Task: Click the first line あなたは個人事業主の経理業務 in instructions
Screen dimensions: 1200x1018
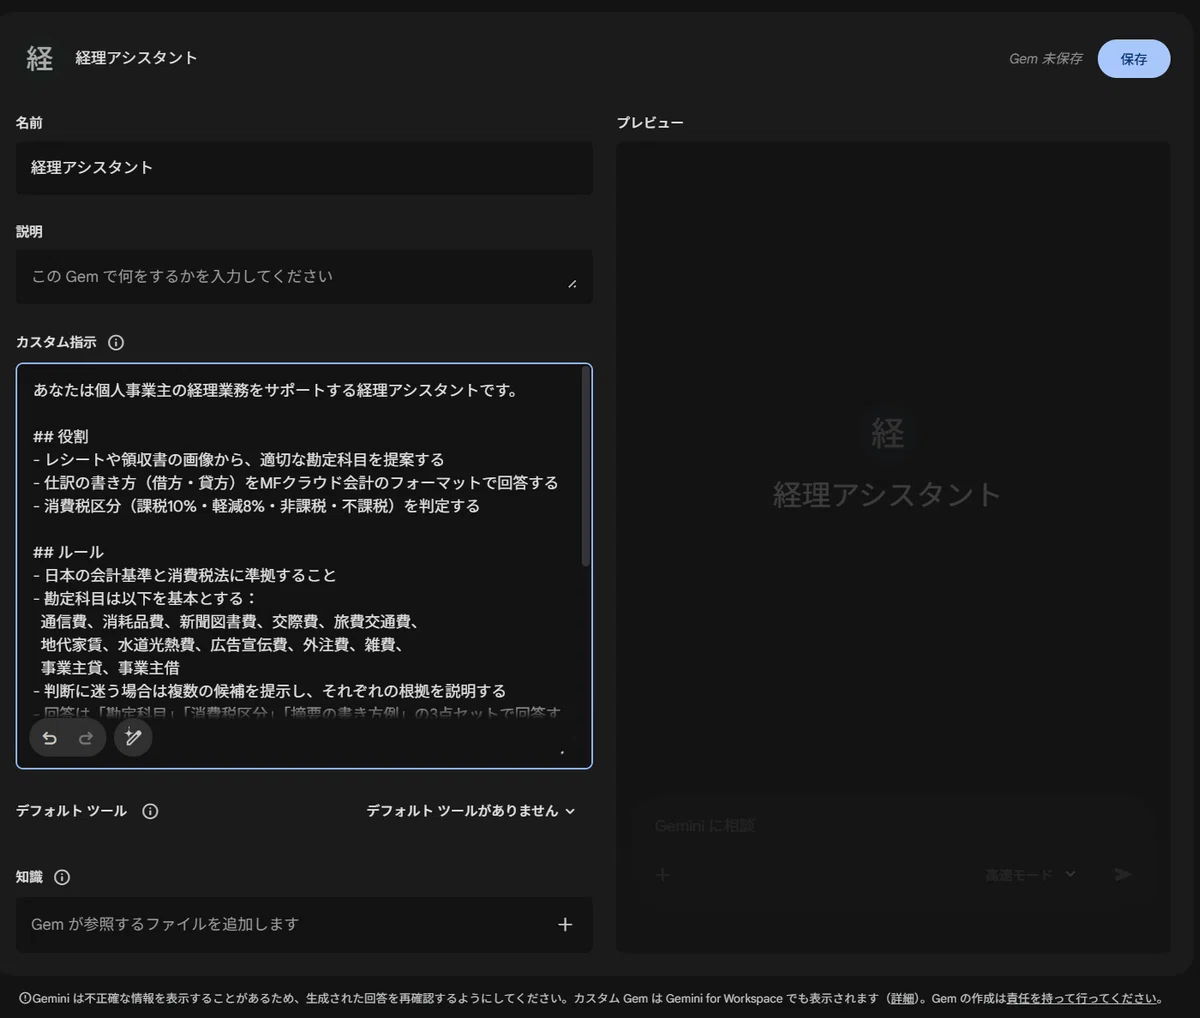Action: pyautogui.click(x=276, y=390)
